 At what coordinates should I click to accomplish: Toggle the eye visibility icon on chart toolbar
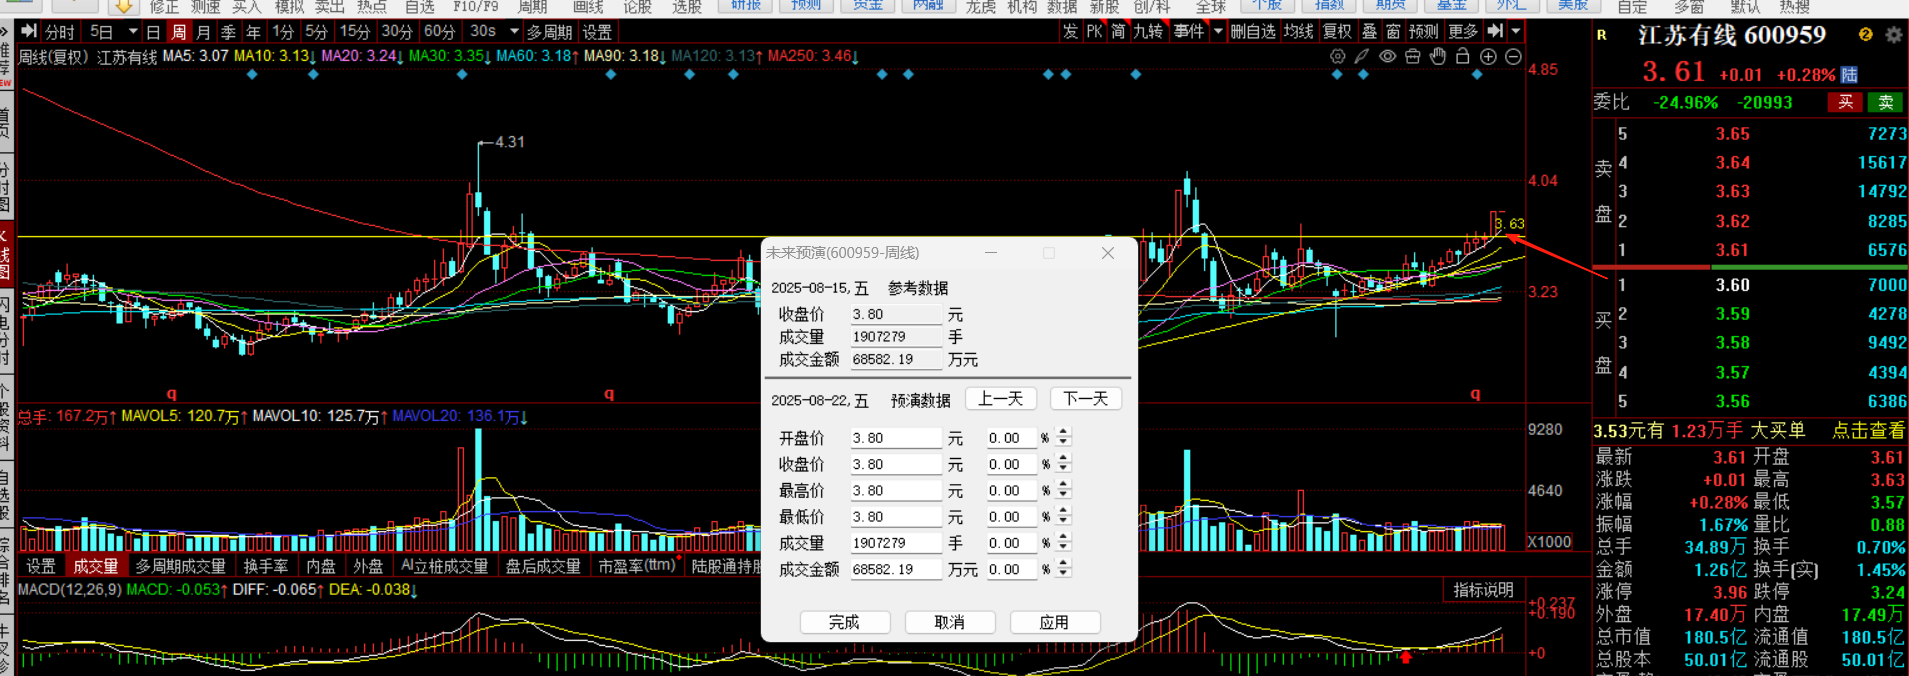click(x=1387, y=57)
